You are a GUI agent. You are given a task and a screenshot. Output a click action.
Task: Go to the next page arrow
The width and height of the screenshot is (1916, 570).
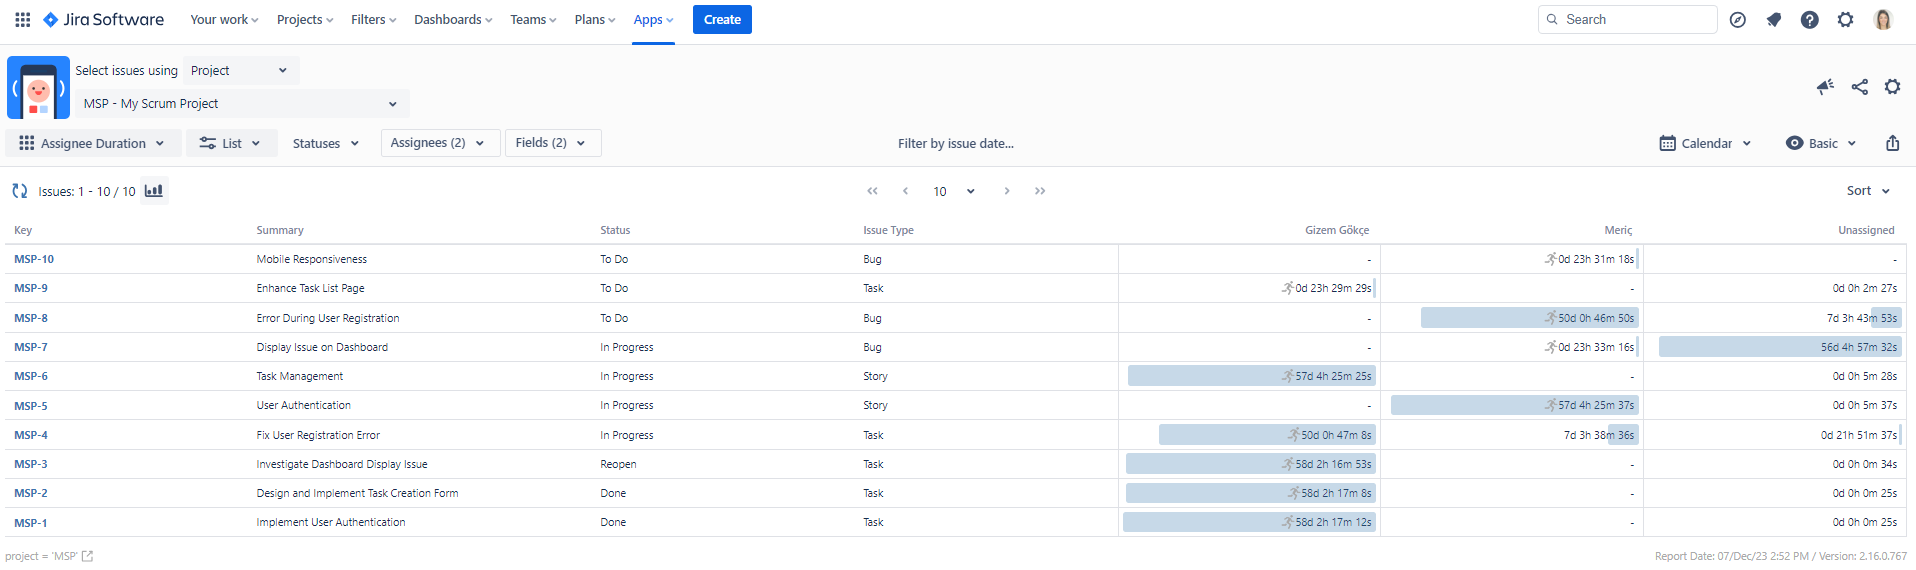[1006, 191]
